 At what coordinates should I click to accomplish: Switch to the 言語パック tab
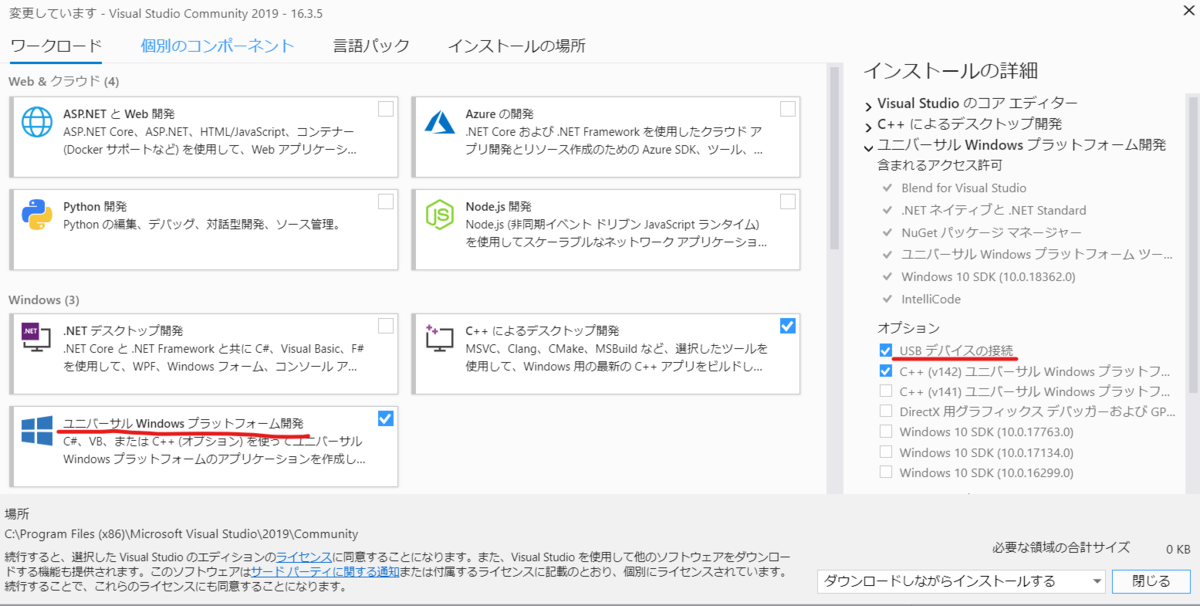point(372,45)
